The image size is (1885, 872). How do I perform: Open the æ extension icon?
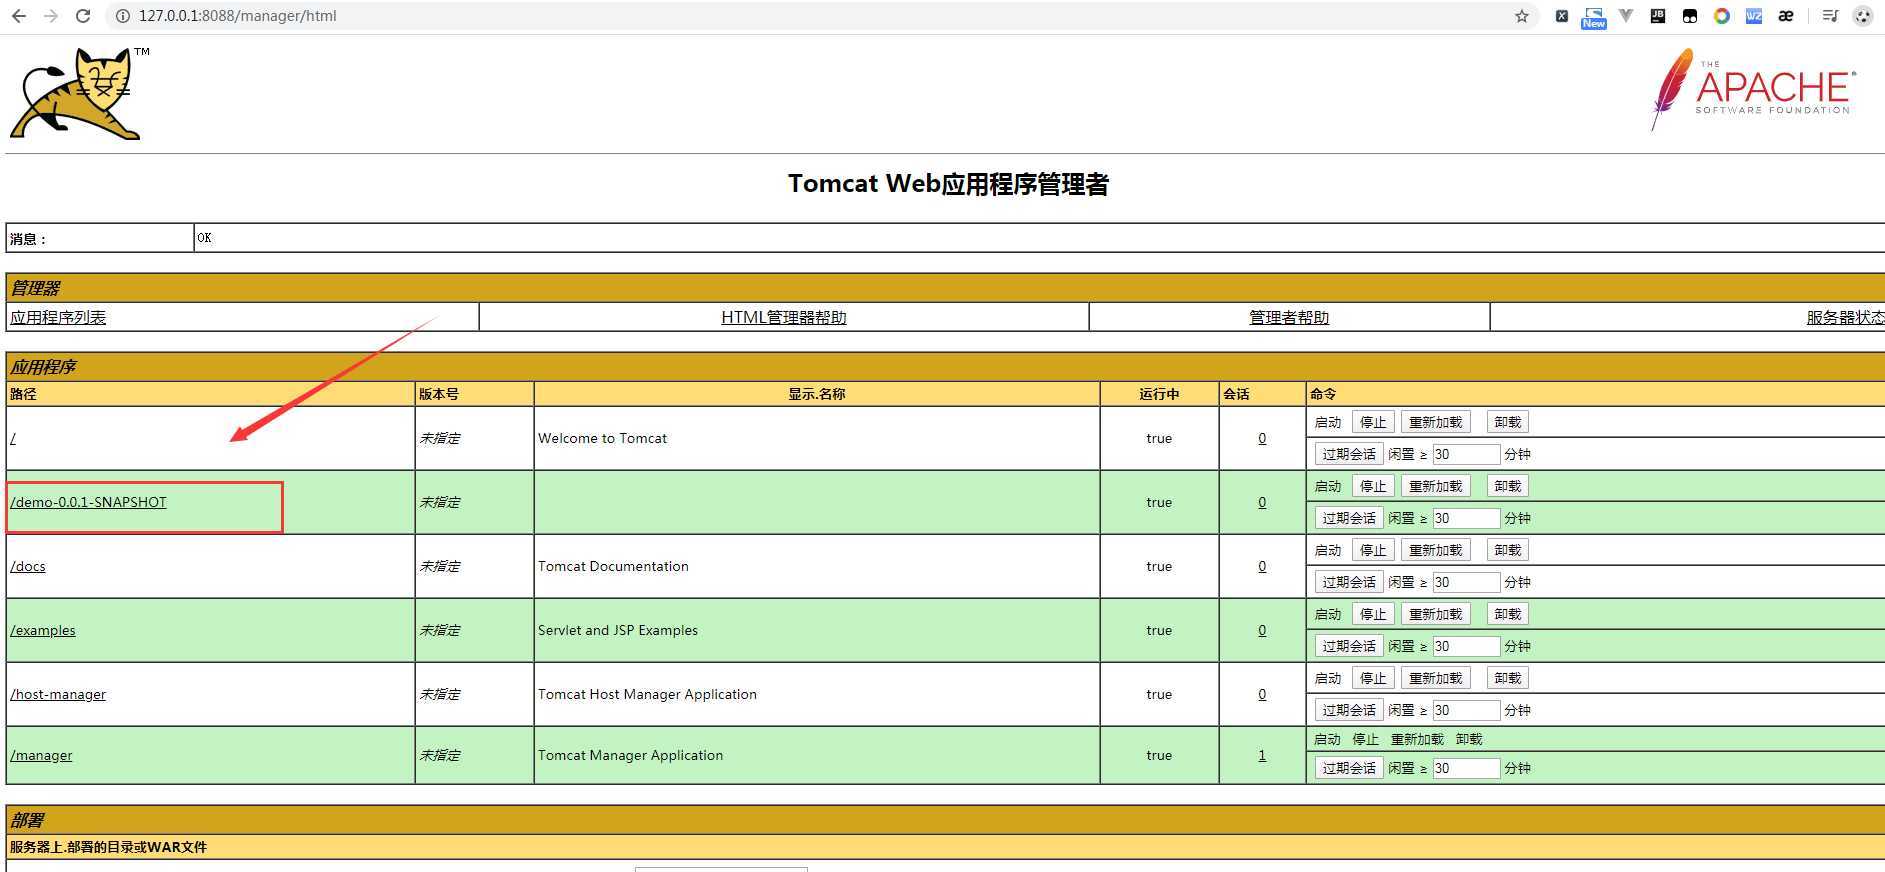click(x=1786, y=16)
